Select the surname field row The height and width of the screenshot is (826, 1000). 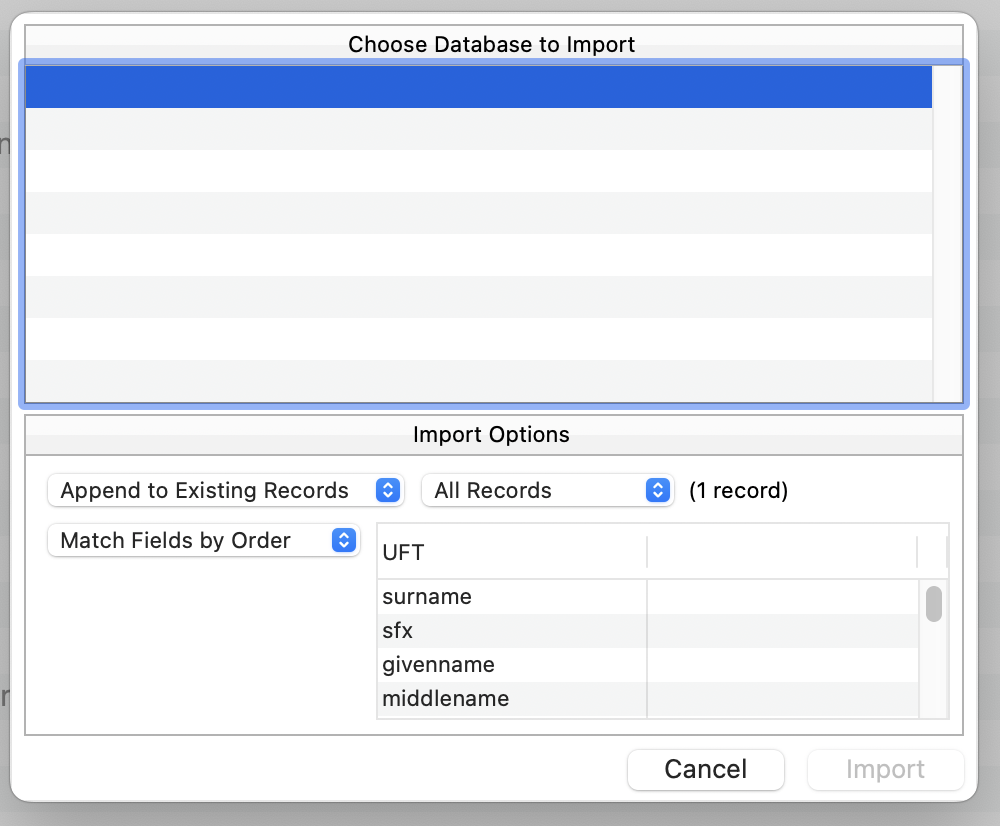[x=647, y=596]
